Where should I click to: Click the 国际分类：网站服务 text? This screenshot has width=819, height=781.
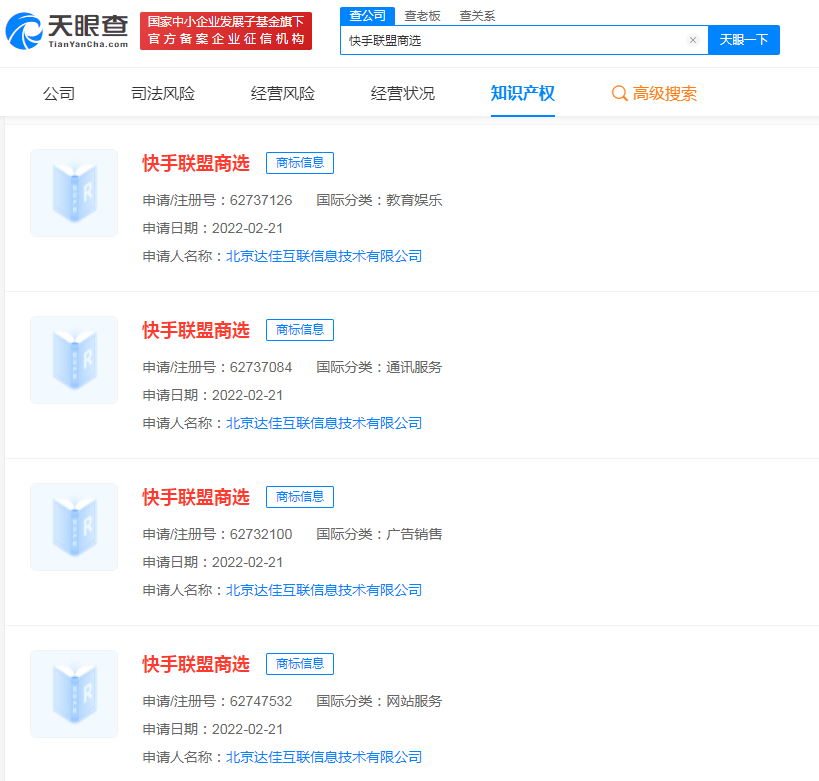tap(379, 701)
